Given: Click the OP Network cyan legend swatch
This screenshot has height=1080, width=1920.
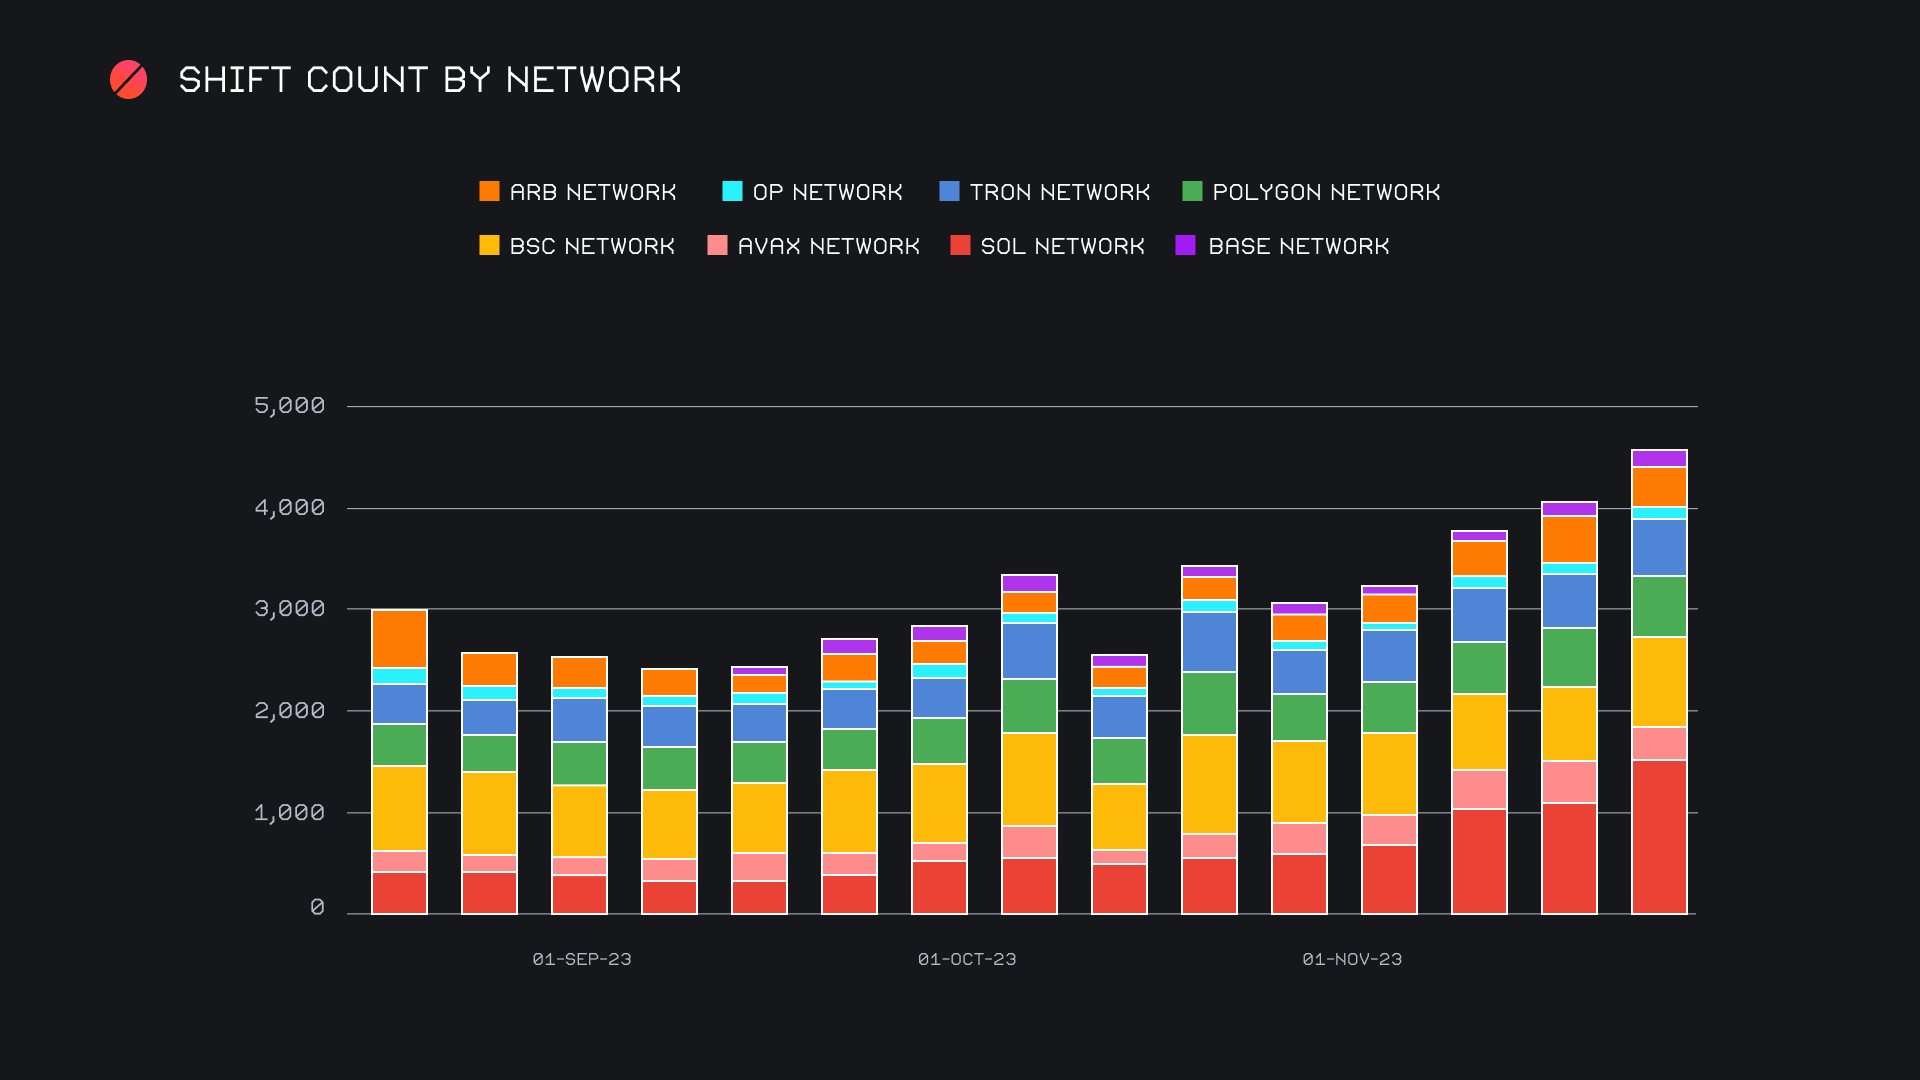Looking at the screenshot, I should tap(732, 191).
